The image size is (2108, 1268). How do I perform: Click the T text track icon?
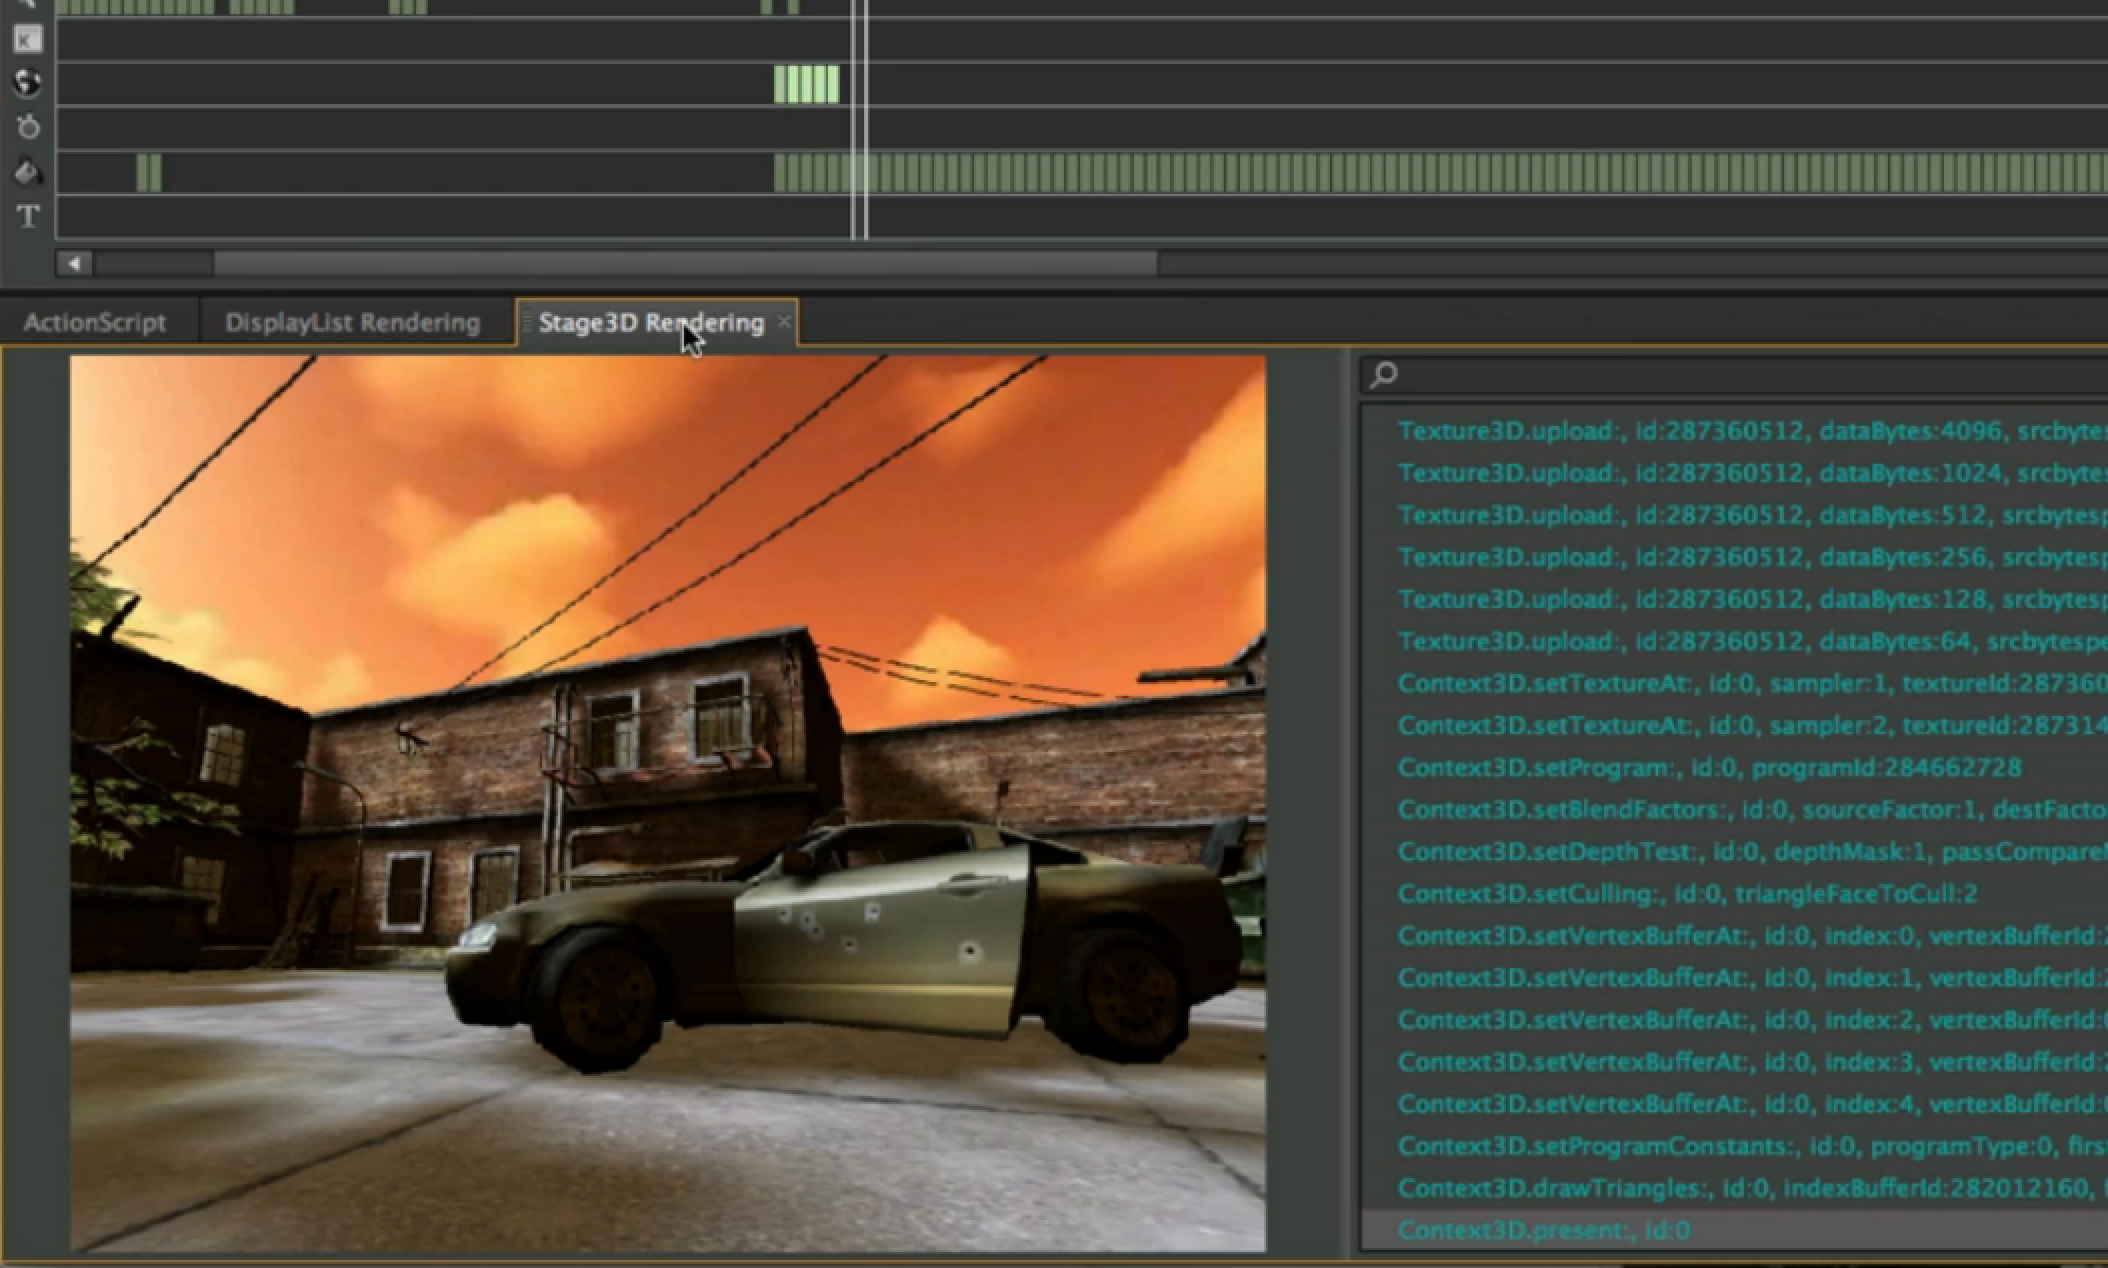tap(28, 215)
